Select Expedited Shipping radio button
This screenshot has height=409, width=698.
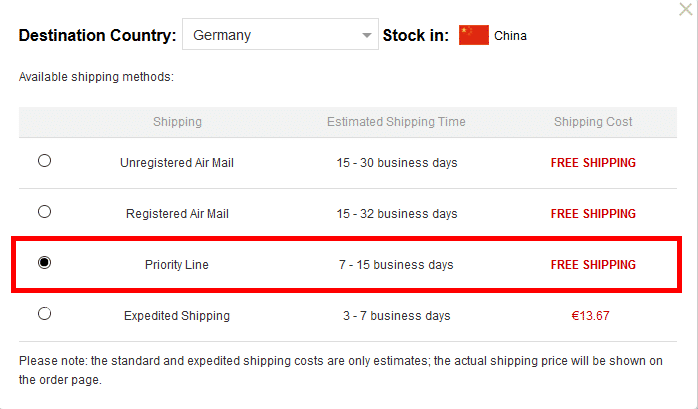[x=45, y=314]
